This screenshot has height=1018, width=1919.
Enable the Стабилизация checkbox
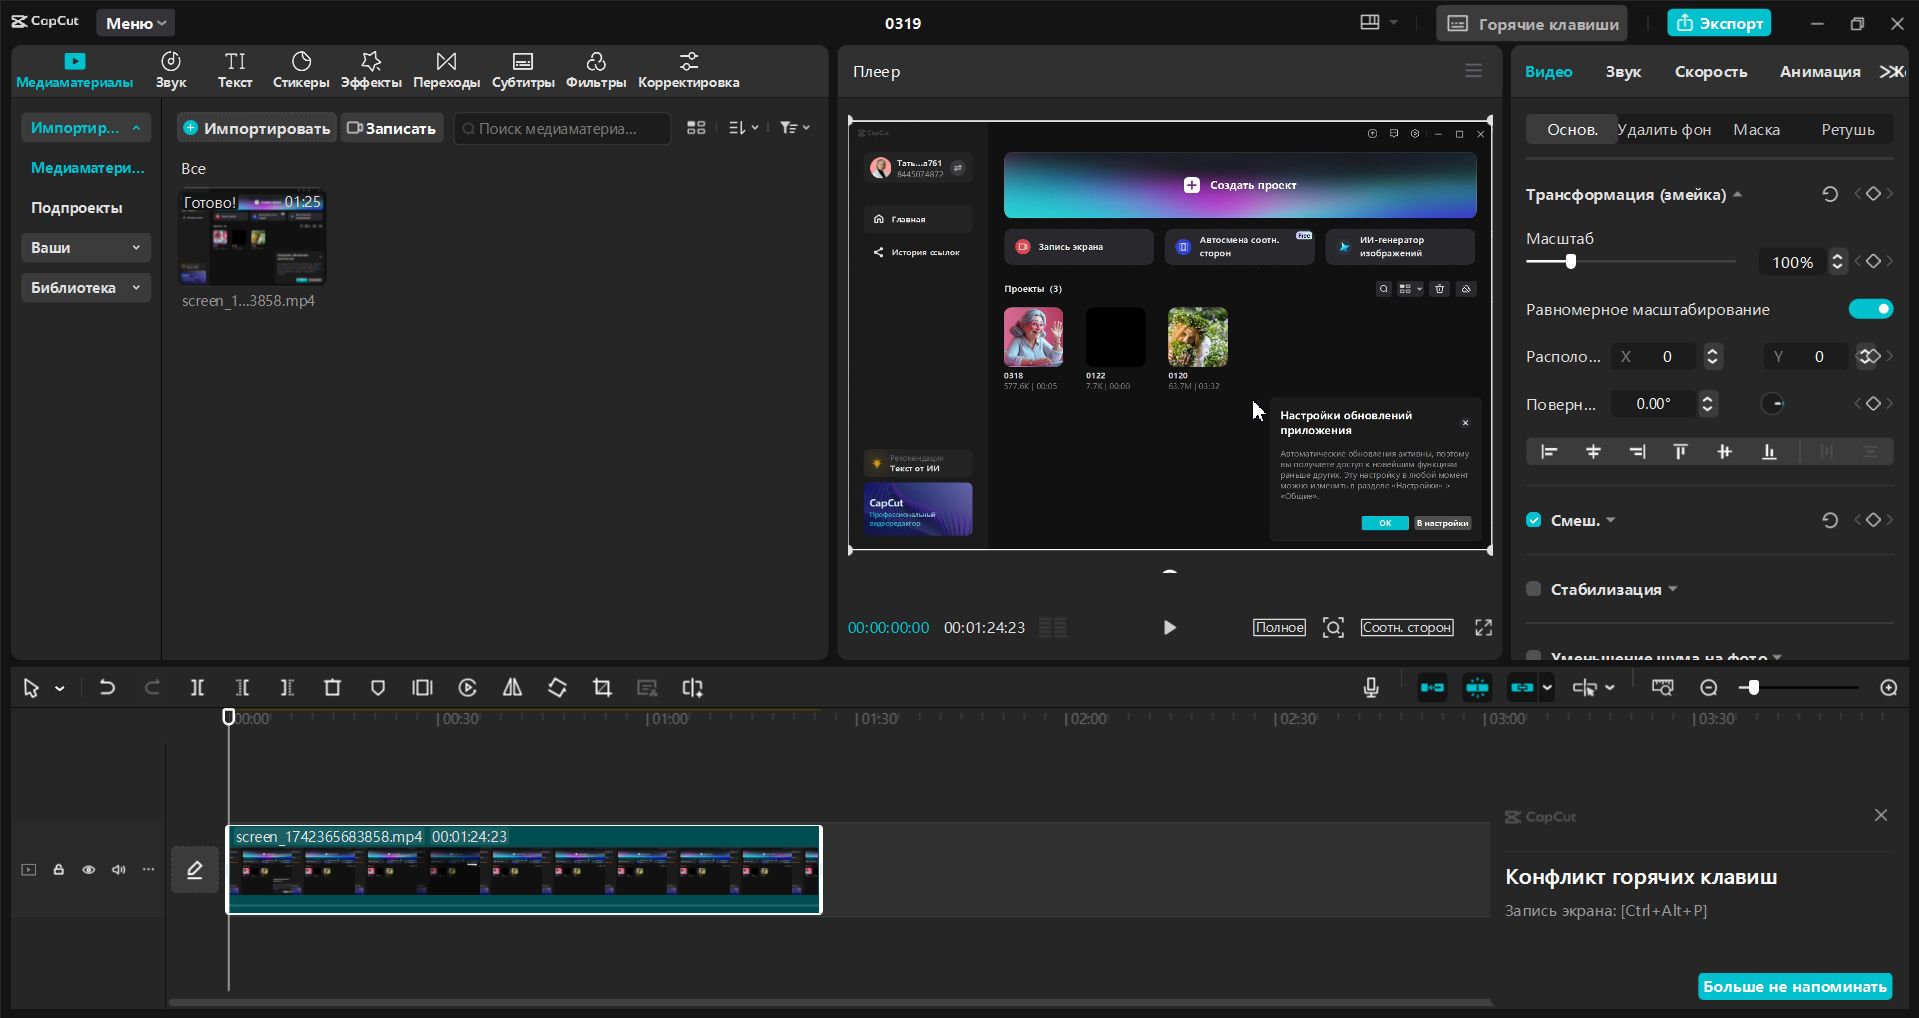click(x=1534, y=589)
